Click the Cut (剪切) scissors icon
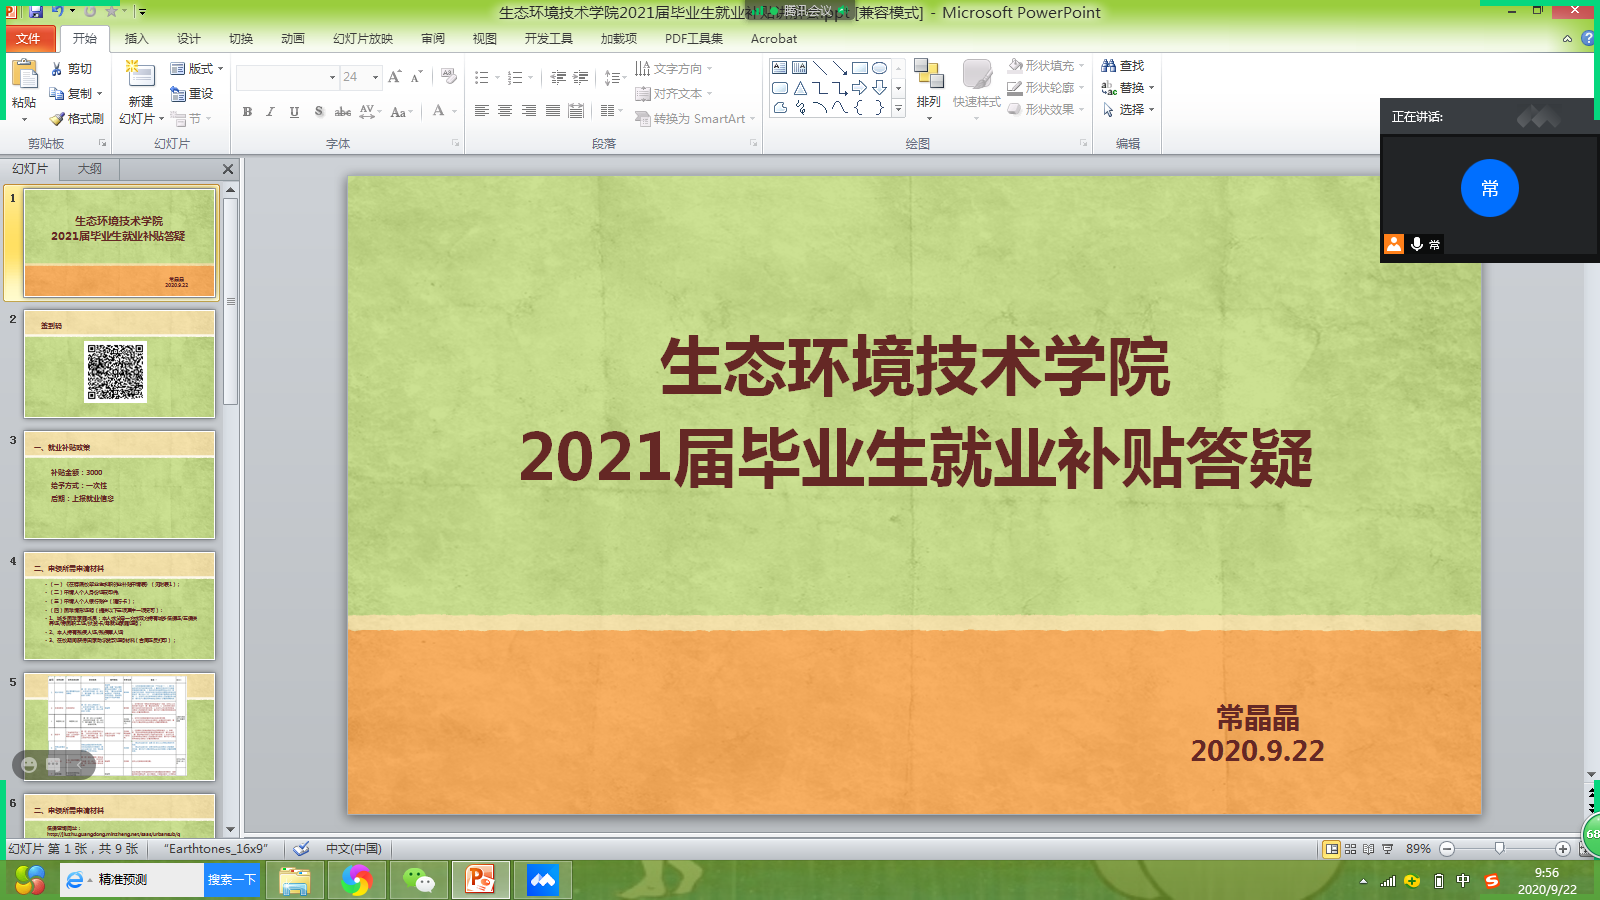1600x900 pixels. click(57, 69)
